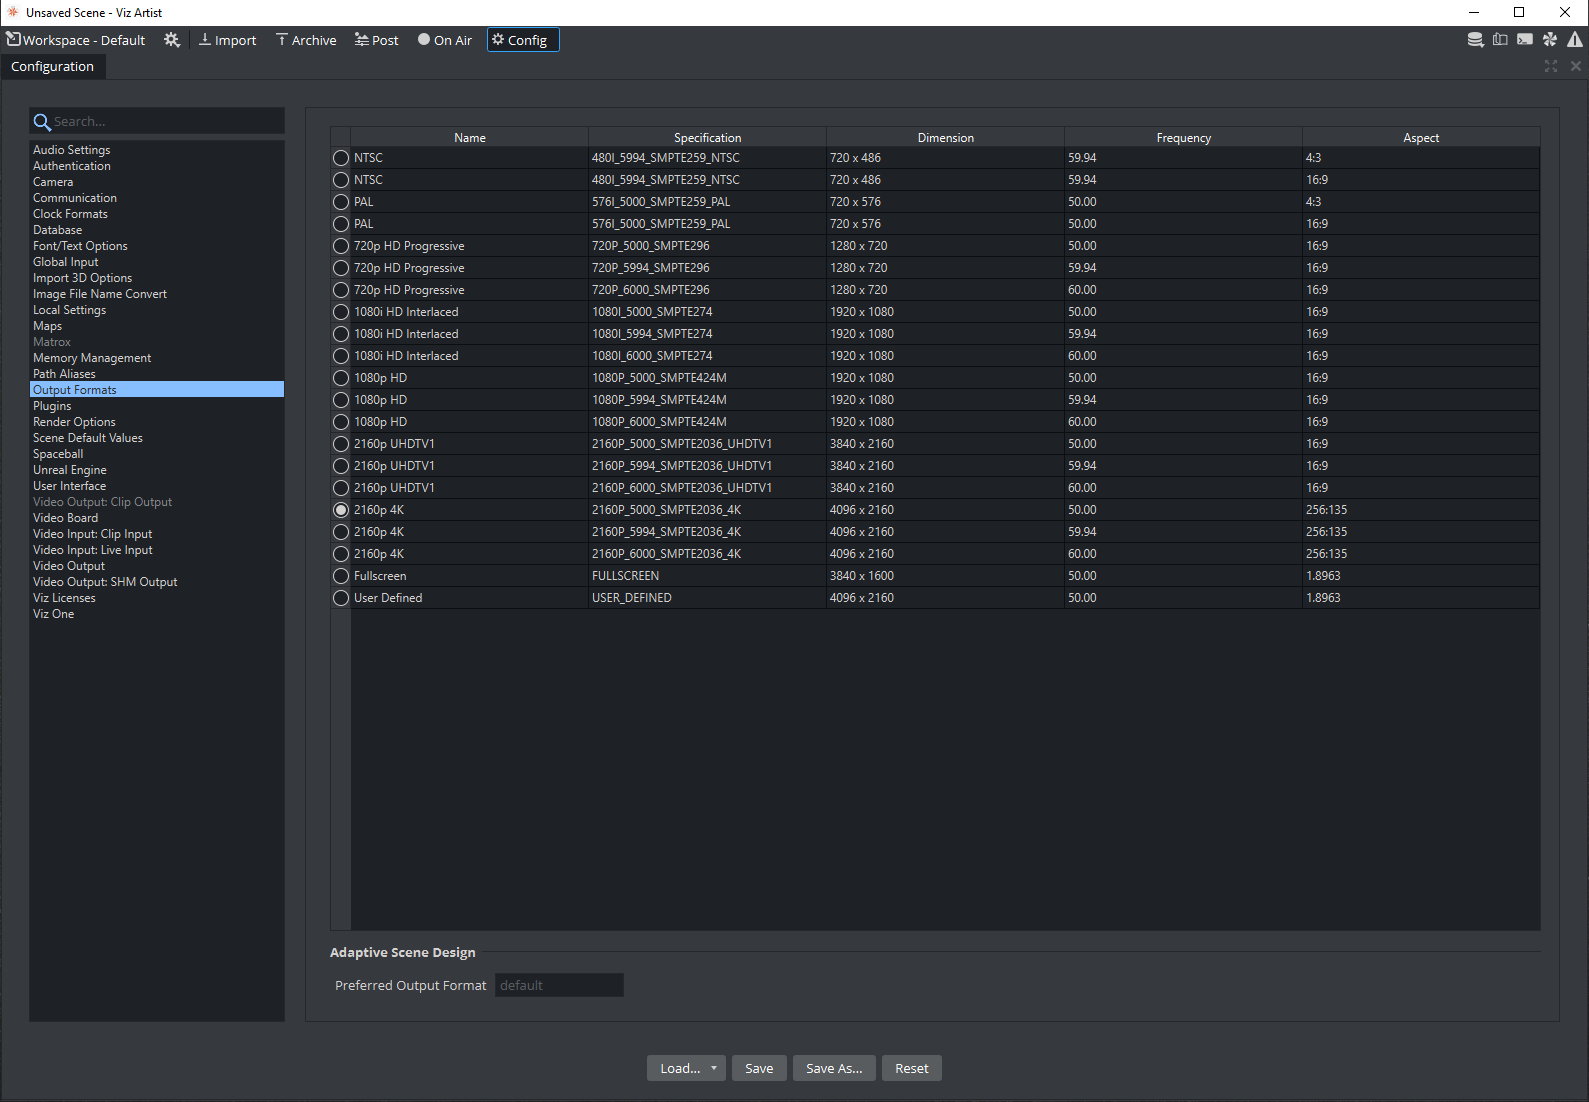
Task: Click the gear icon beside Workspace - Default
Action: [x=172, y=40]
